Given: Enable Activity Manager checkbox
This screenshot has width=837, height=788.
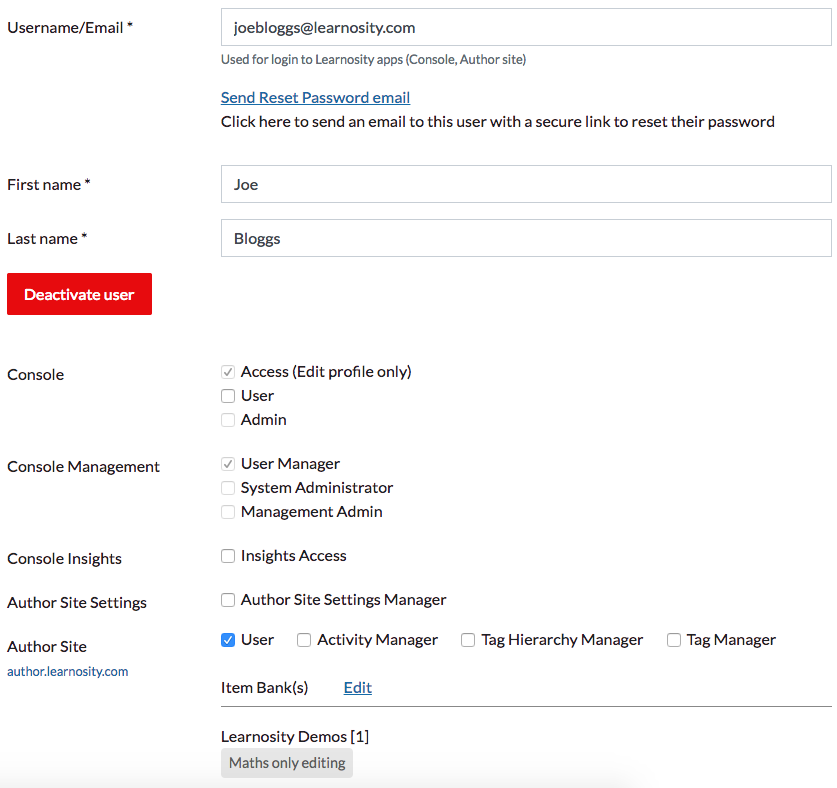Looking at the screenshot, I should 304,640.
